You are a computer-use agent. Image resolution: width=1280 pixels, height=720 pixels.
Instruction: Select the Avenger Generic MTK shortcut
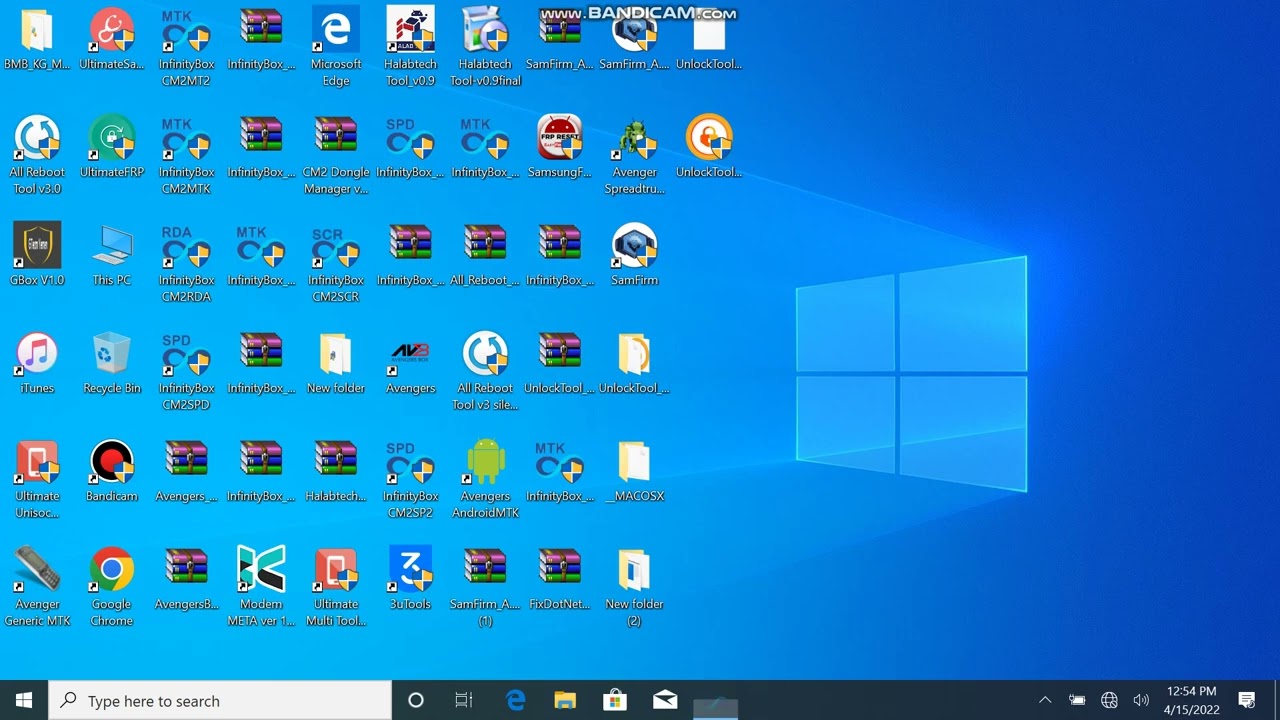(37, 570)
